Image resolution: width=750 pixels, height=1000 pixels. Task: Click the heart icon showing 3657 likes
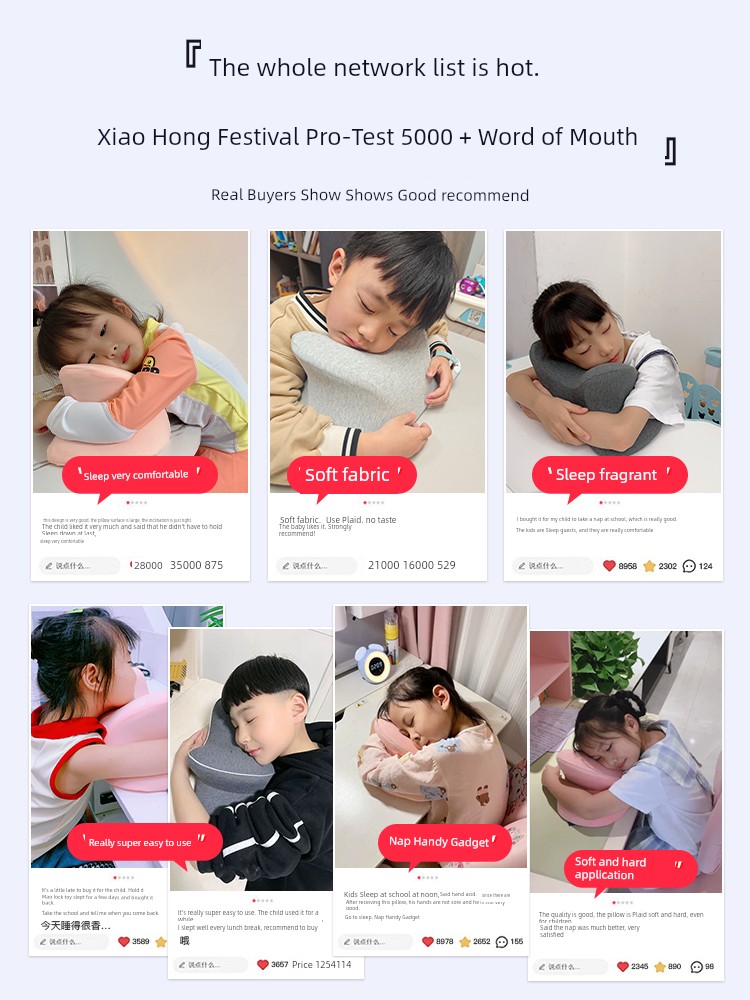coord(262,964)
